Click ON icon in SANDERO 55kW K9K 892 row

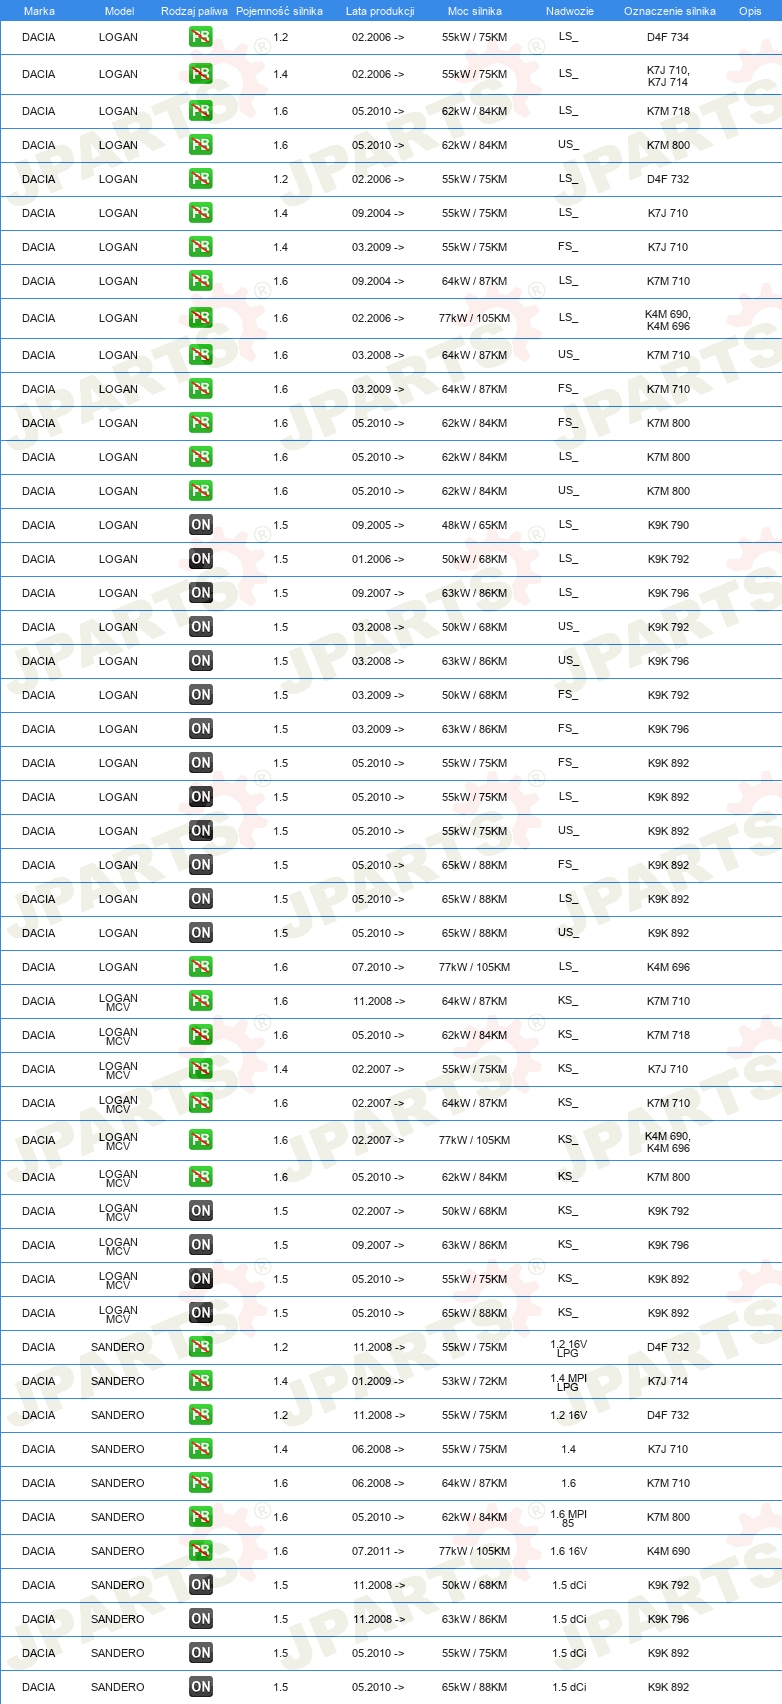[x=201, y=1653]
